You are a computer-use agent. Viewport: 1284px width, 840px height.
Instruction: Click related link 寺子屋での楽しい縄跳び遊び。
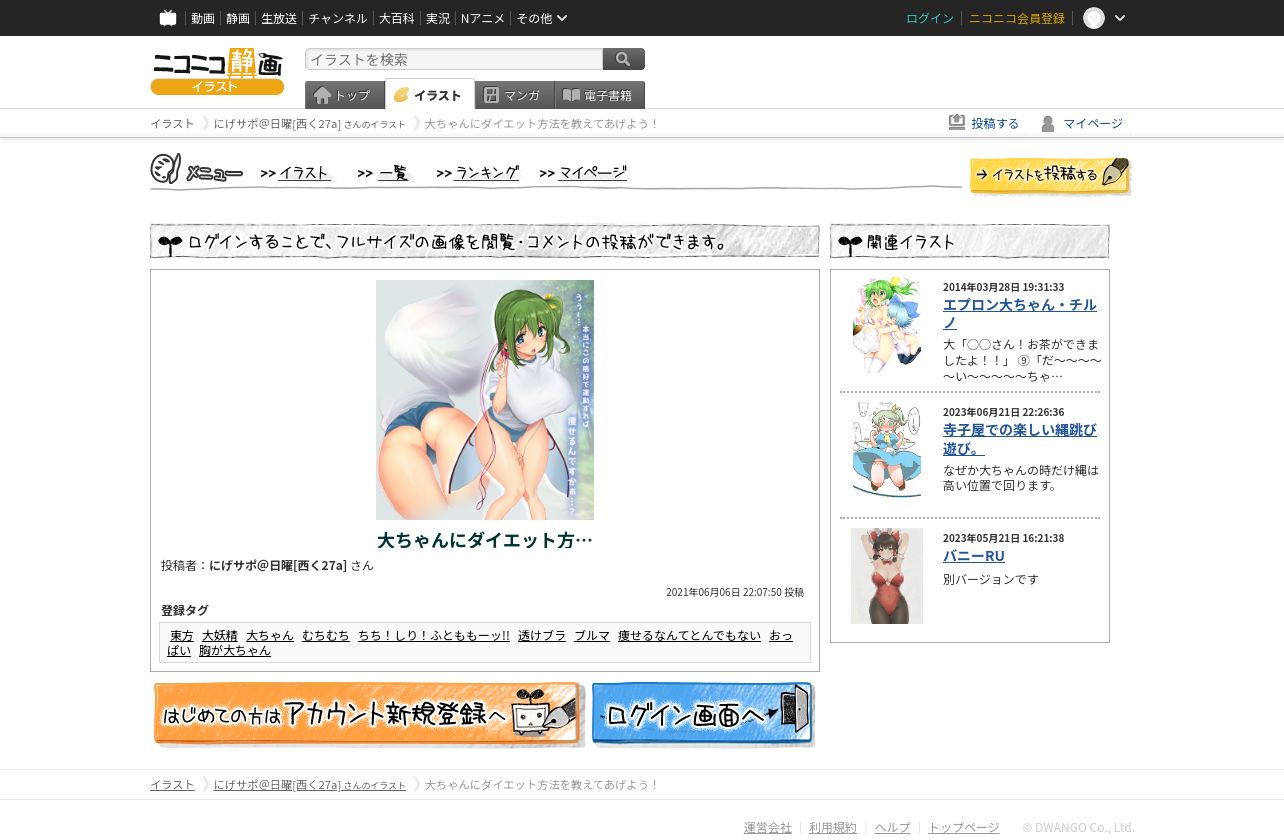click(x=1020, y=439)
